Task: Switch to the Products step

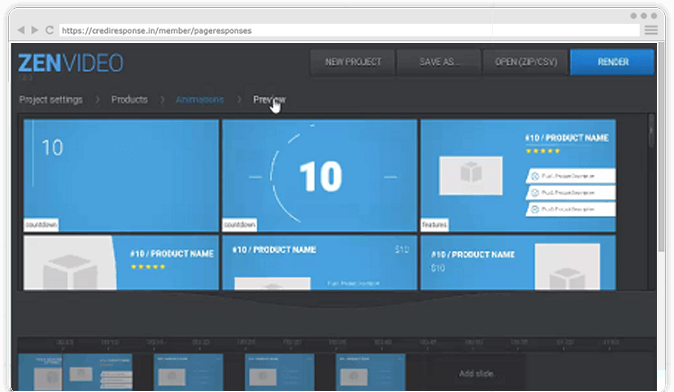Action: tap(129, 100)
